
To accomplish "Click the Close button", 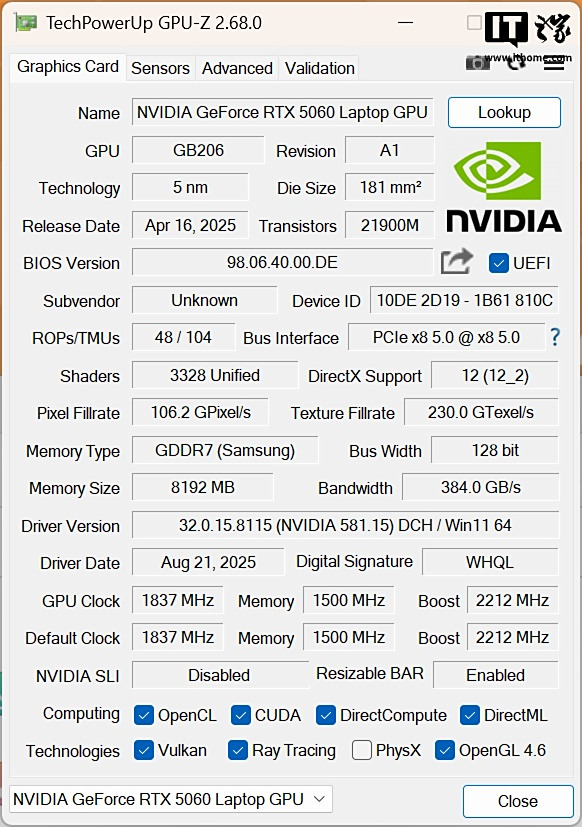I will pos(518,801).
